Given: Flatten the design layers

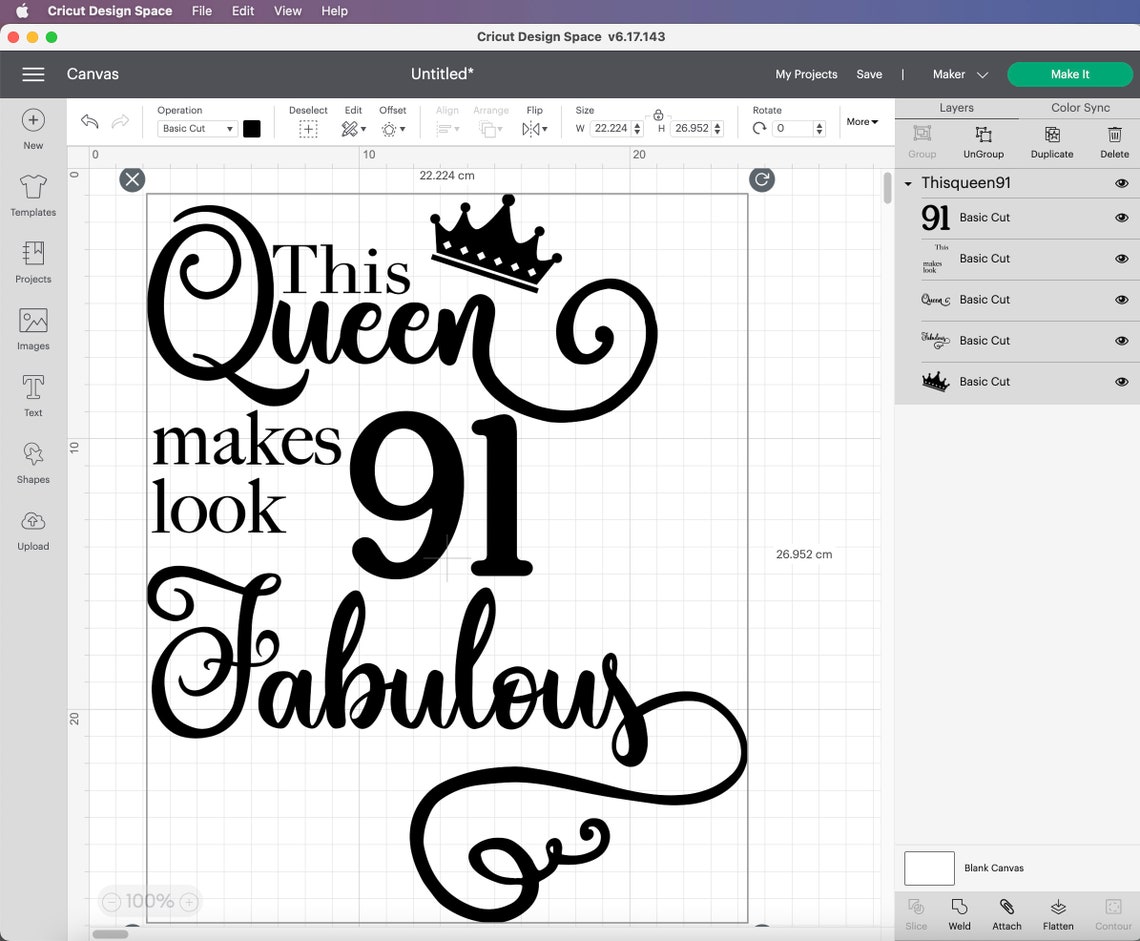Looking at the screenshot, I should click(1058, 912).
